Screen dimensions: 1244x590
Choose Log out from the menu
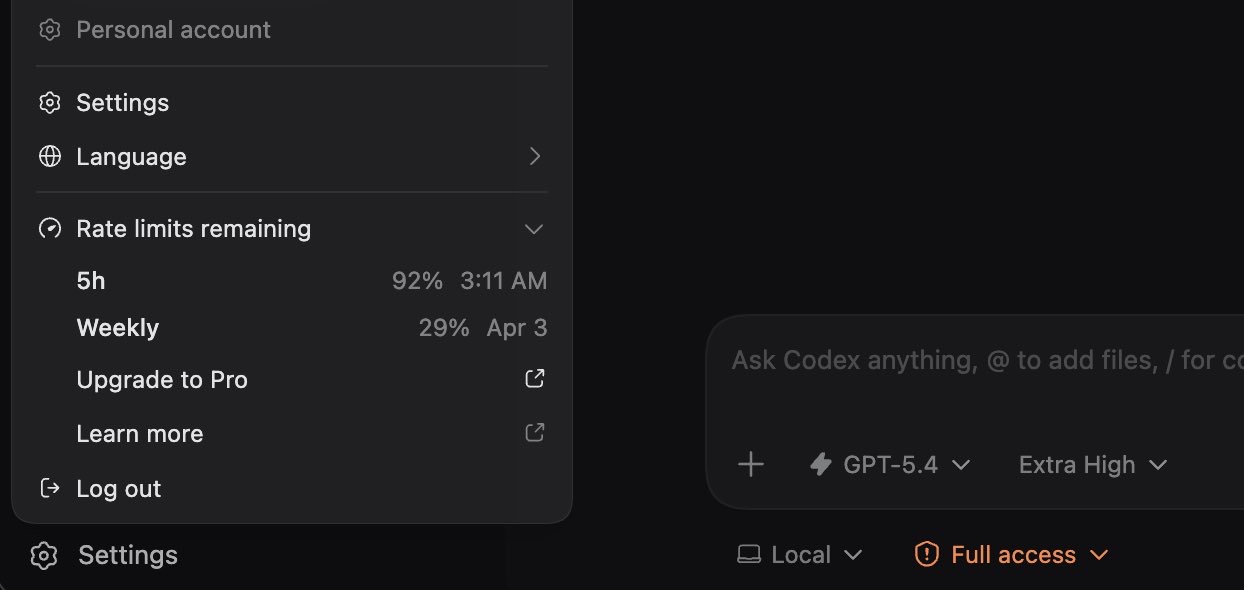point(118,488)
